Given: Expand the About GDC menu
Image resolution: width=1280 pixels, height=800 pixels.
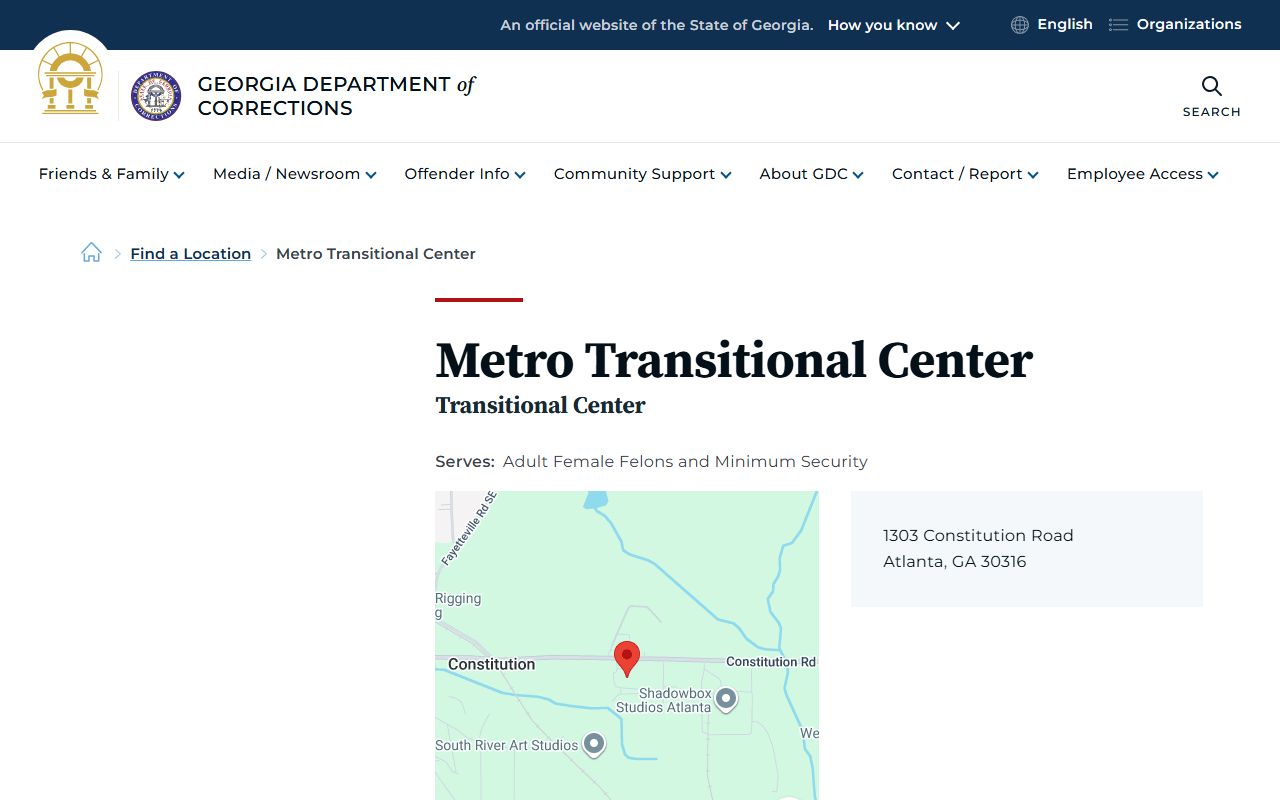Looking at the screenshot, I should click(812, 174).
